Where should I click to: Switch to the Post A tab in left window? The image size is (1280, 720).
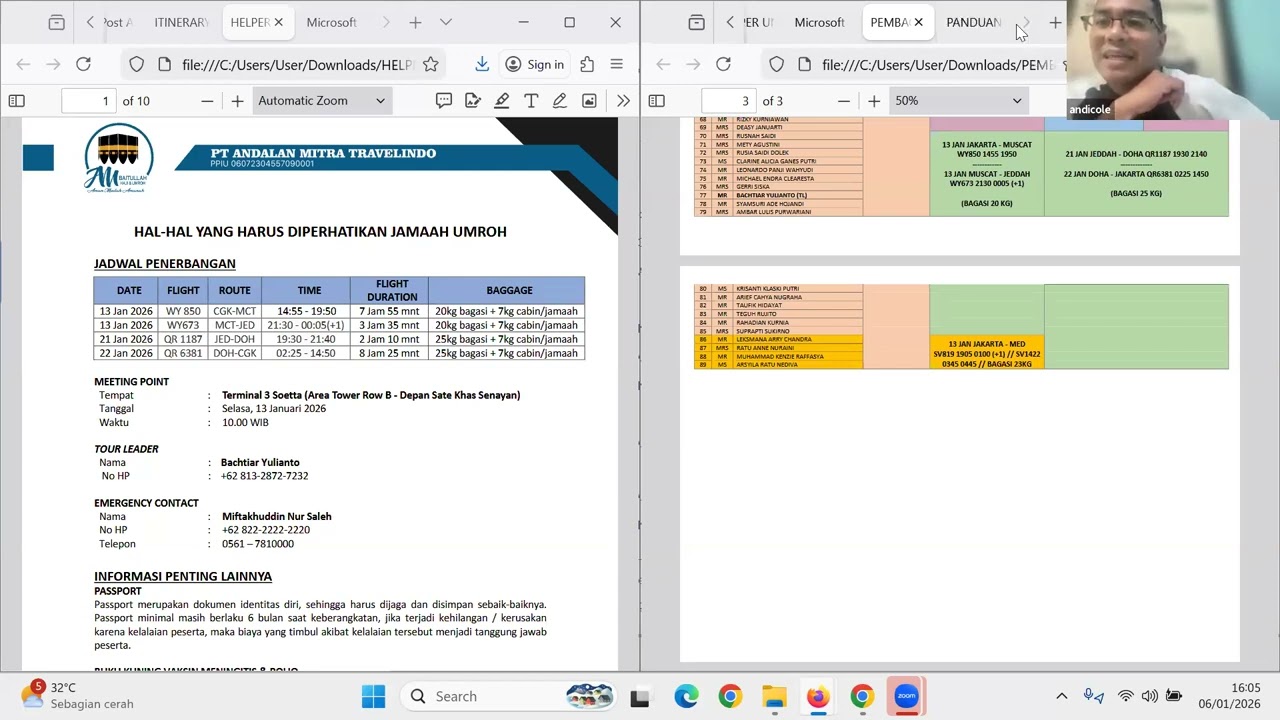(117, 22)
